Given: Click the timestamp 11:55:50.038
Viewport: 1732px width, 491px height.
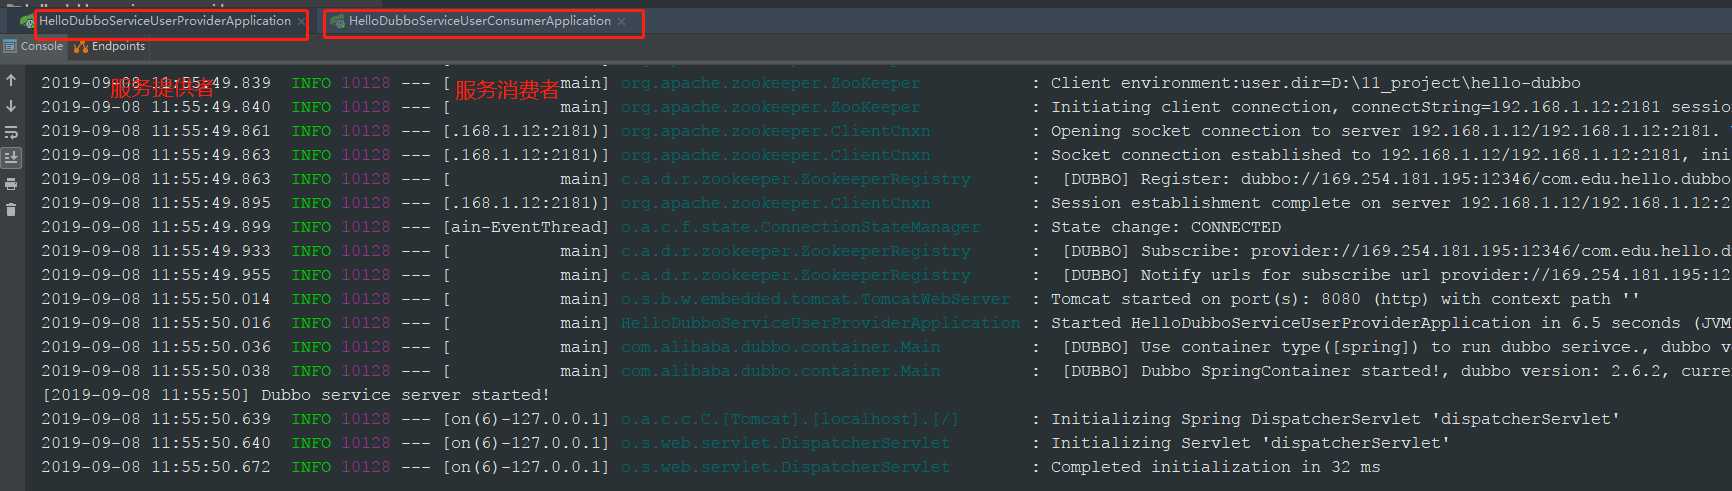Looking at the screenshot, I should [x=211, y=371].
